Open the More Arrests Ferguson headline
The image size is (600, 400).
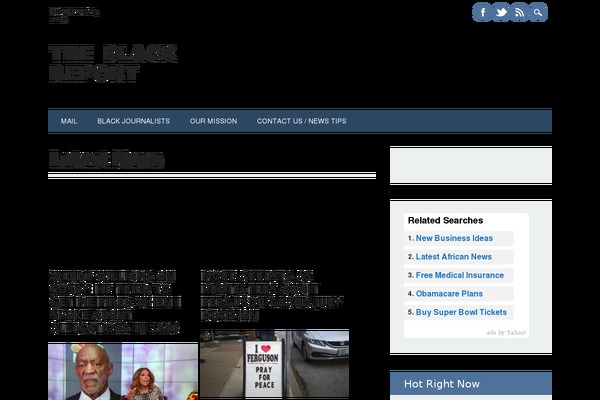272,296
